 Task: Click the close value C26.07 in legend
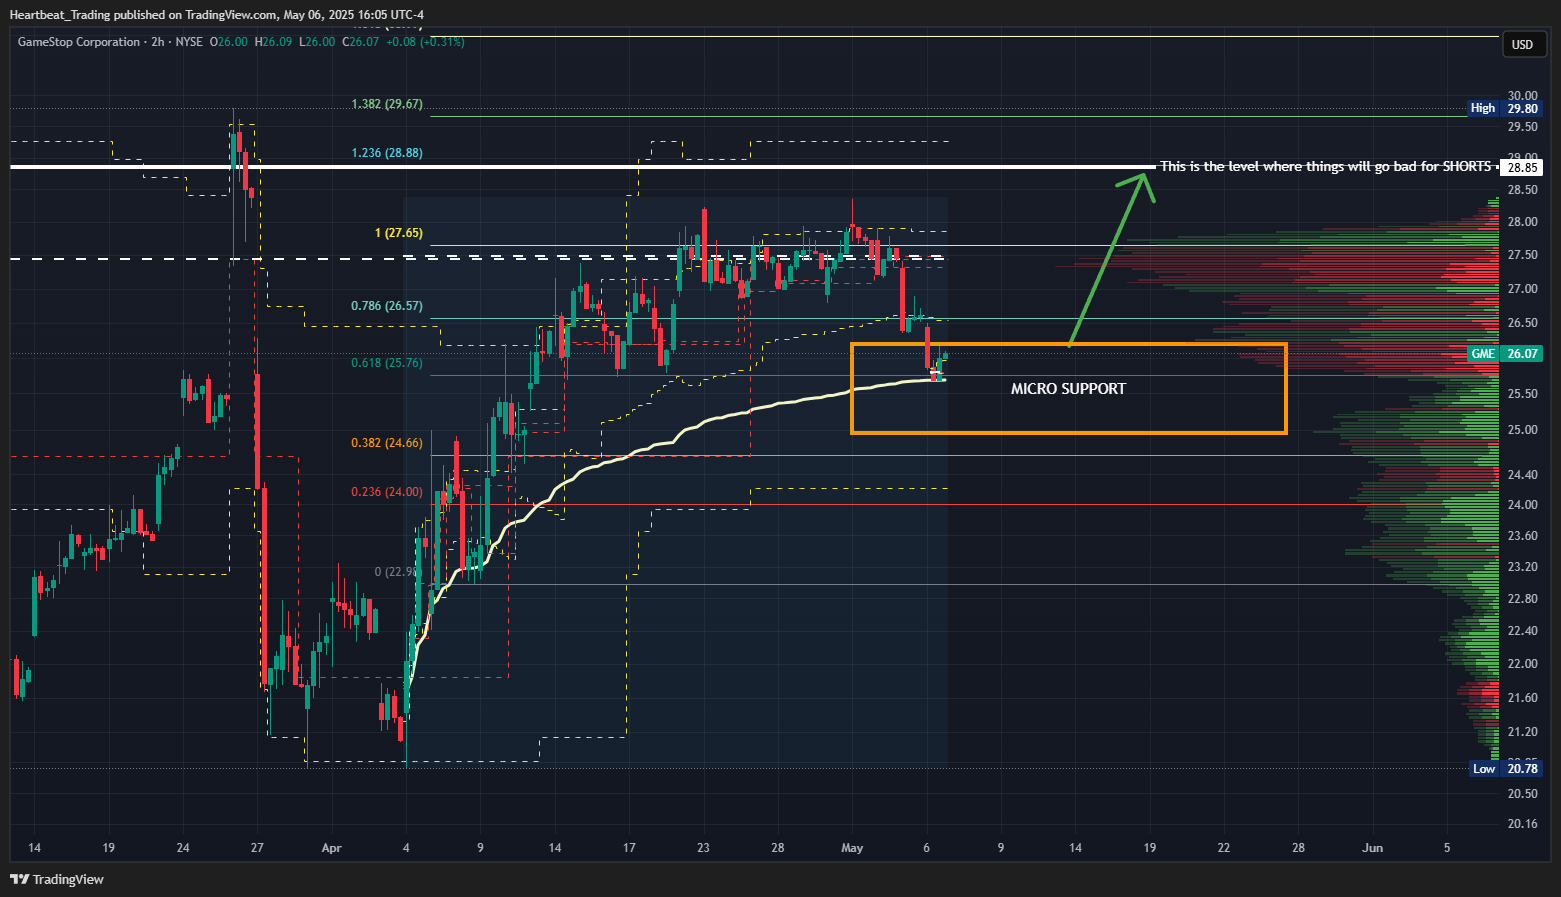pos(361,42)
